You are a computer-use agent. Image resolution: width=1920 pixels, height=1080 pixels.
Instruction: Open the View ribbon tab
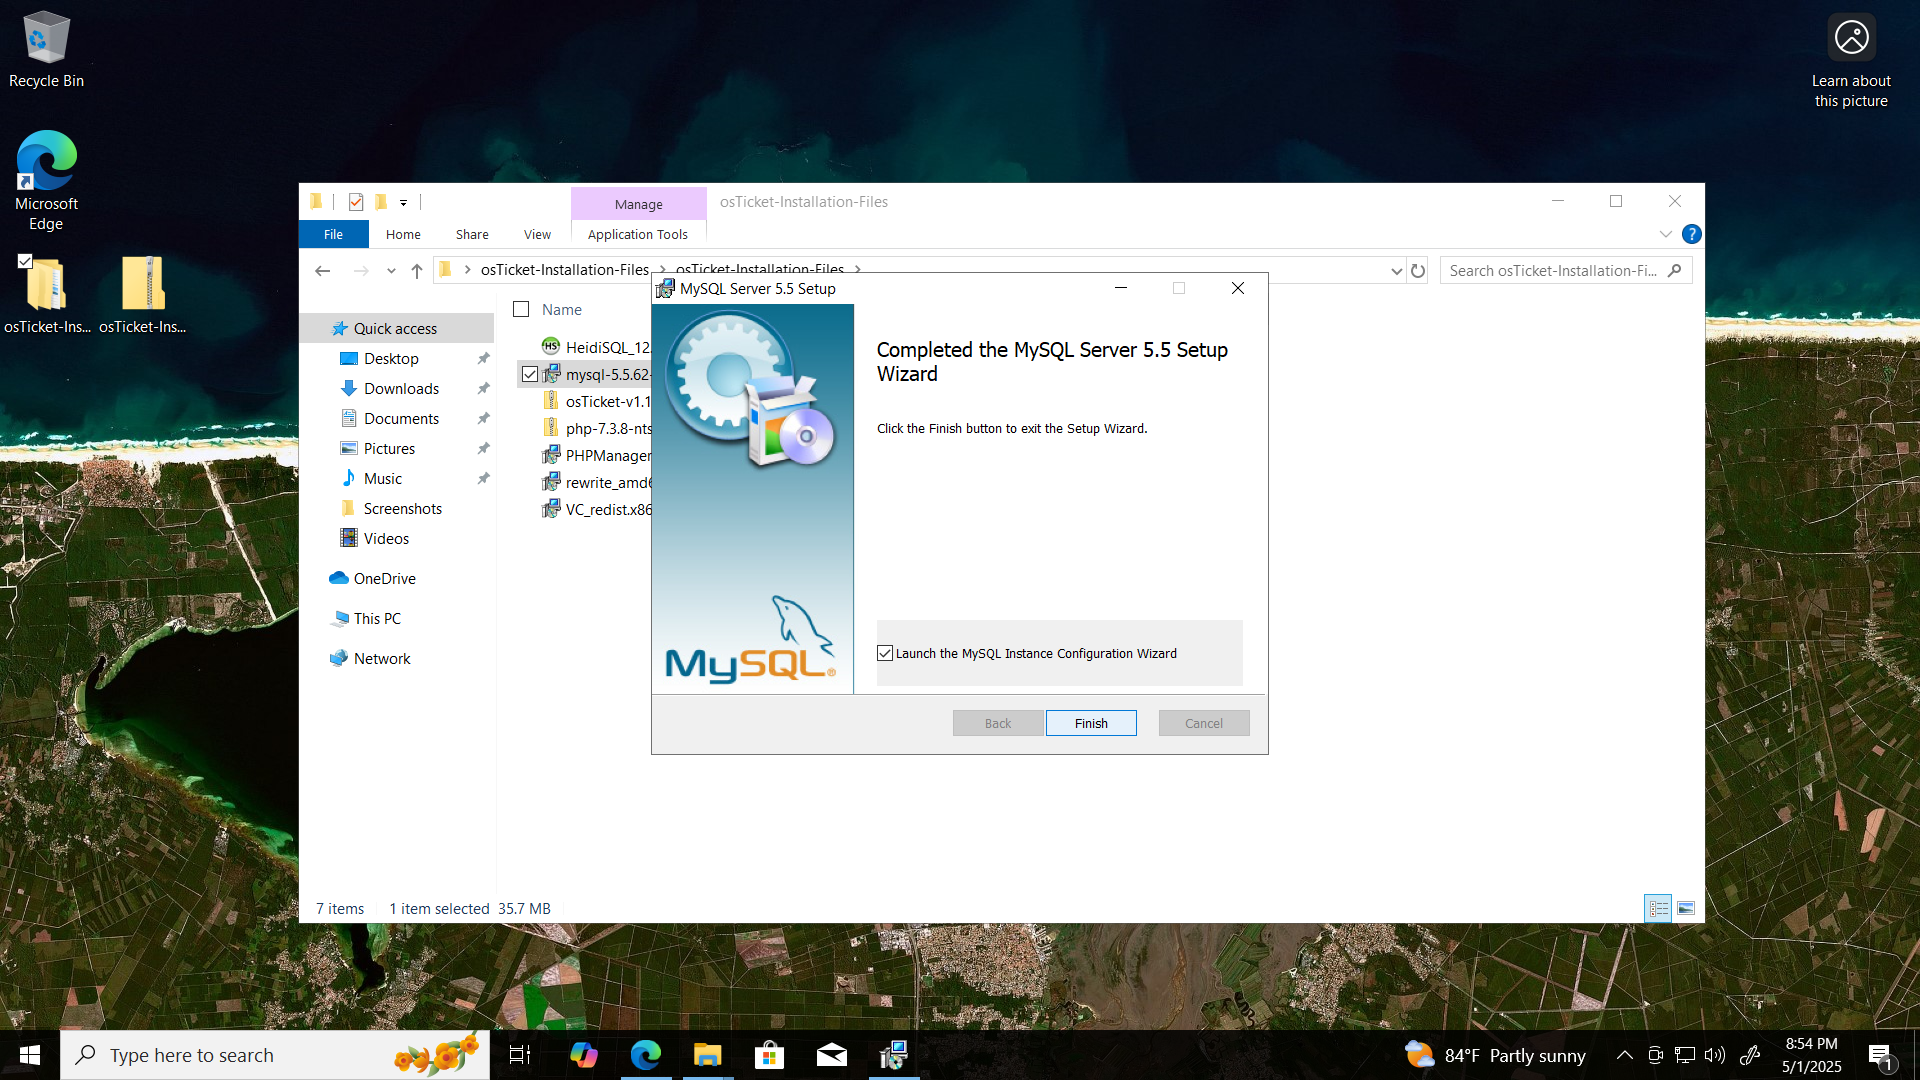(537, 234)
